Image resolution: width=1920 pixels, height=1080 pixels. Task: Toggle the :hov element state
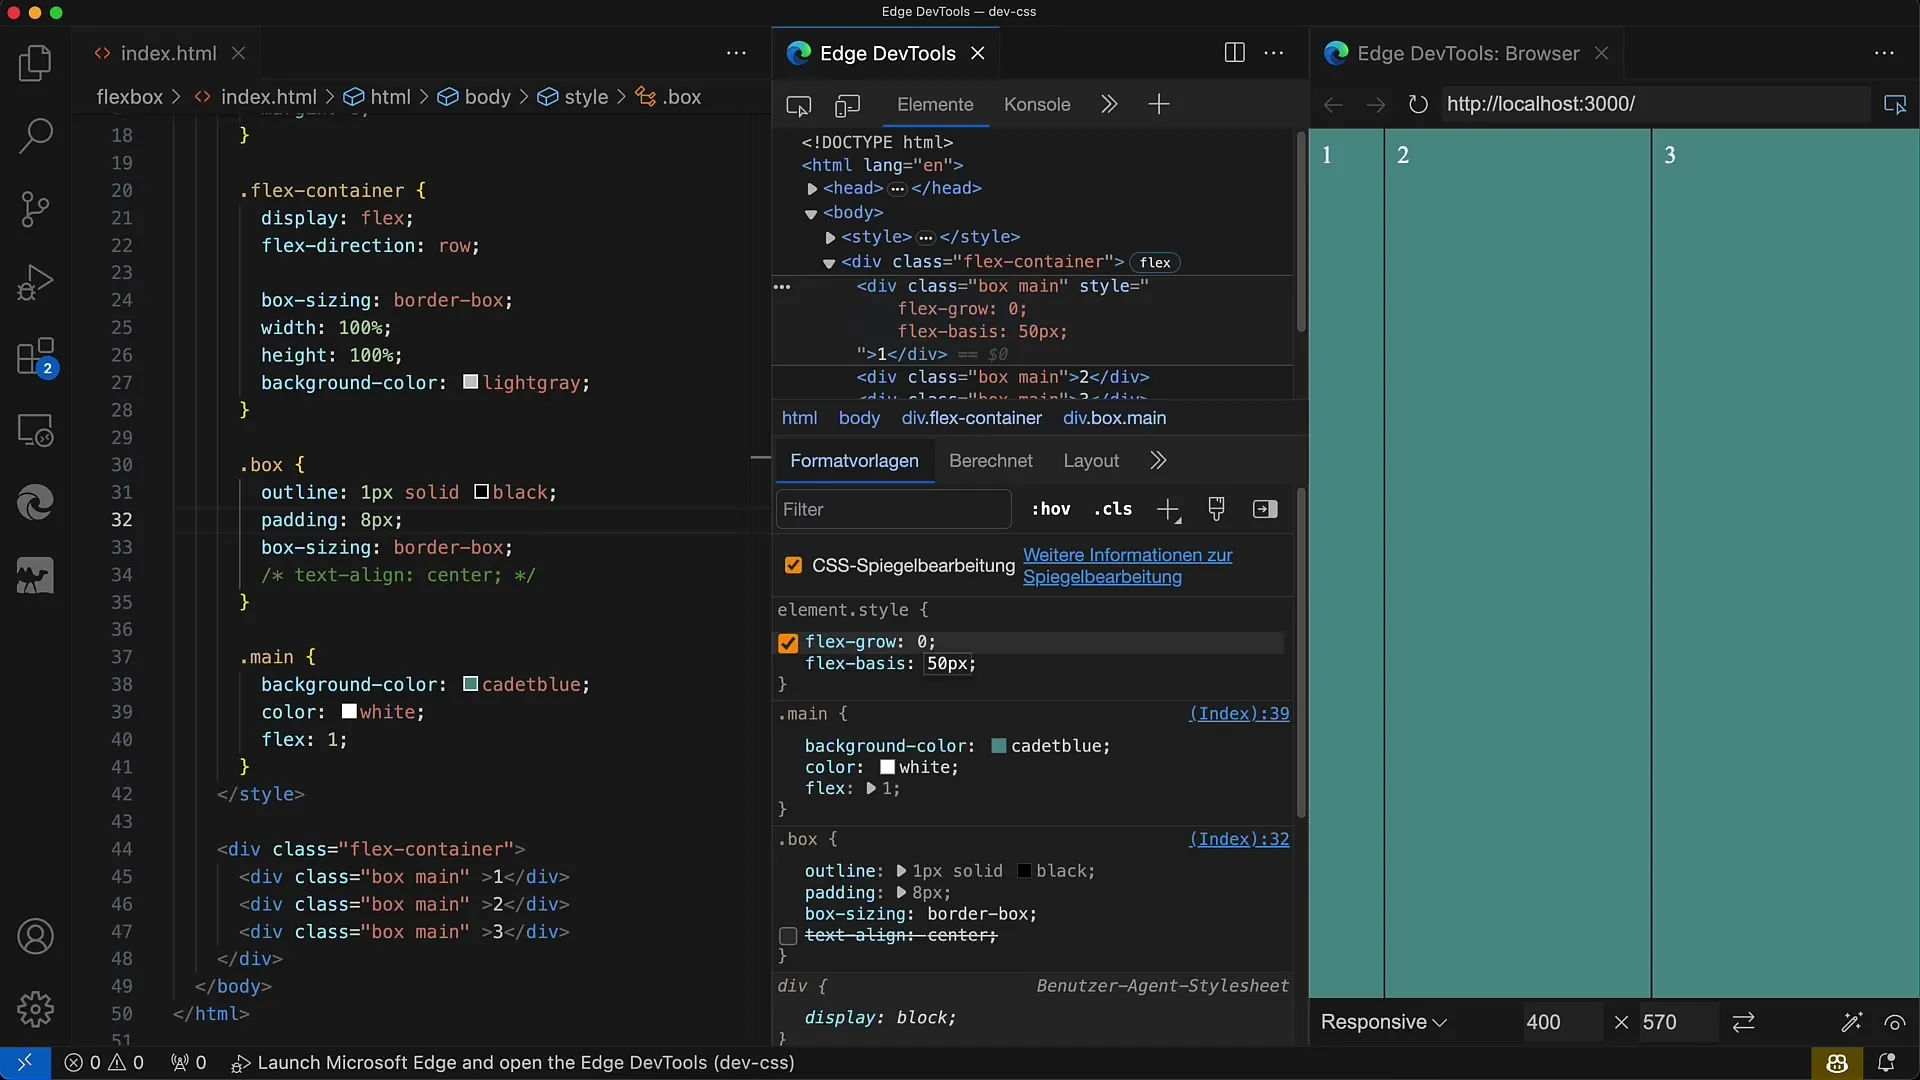click(x=1051, y=509)
